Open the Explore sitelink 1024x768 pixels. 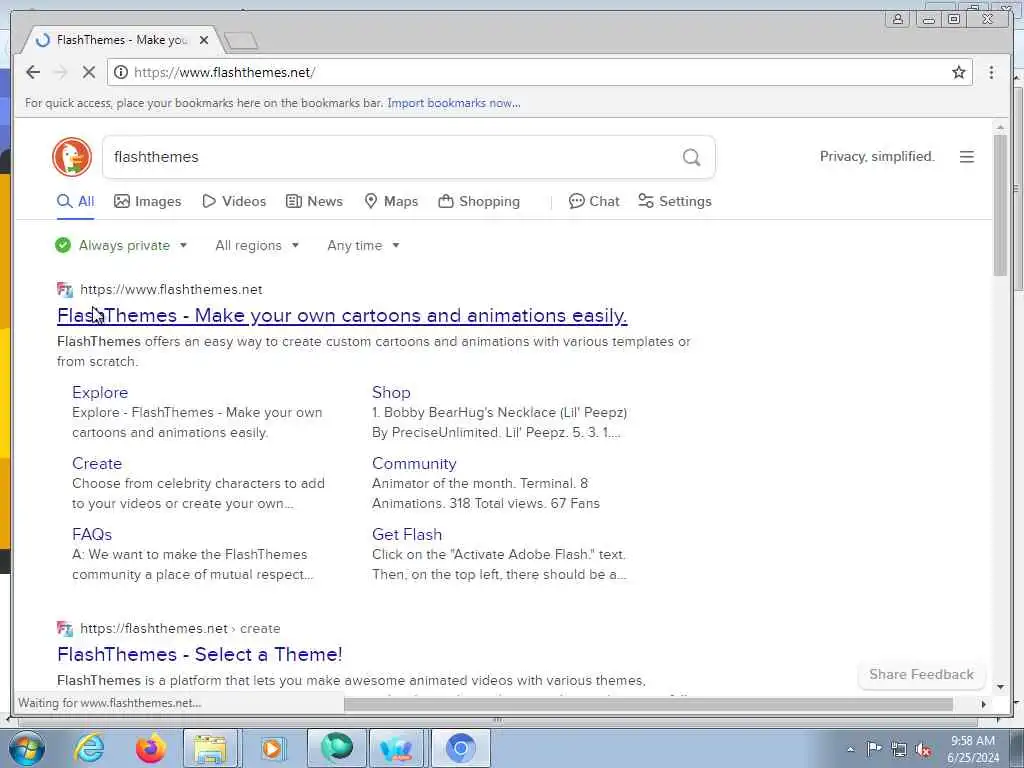(100, 392)
